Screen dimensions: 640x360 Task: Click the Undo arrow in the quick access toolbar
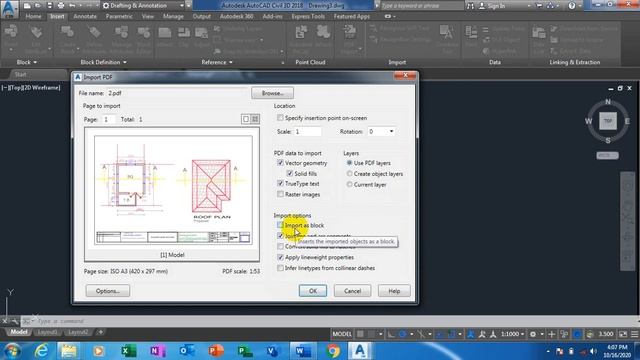coord(72,6)
